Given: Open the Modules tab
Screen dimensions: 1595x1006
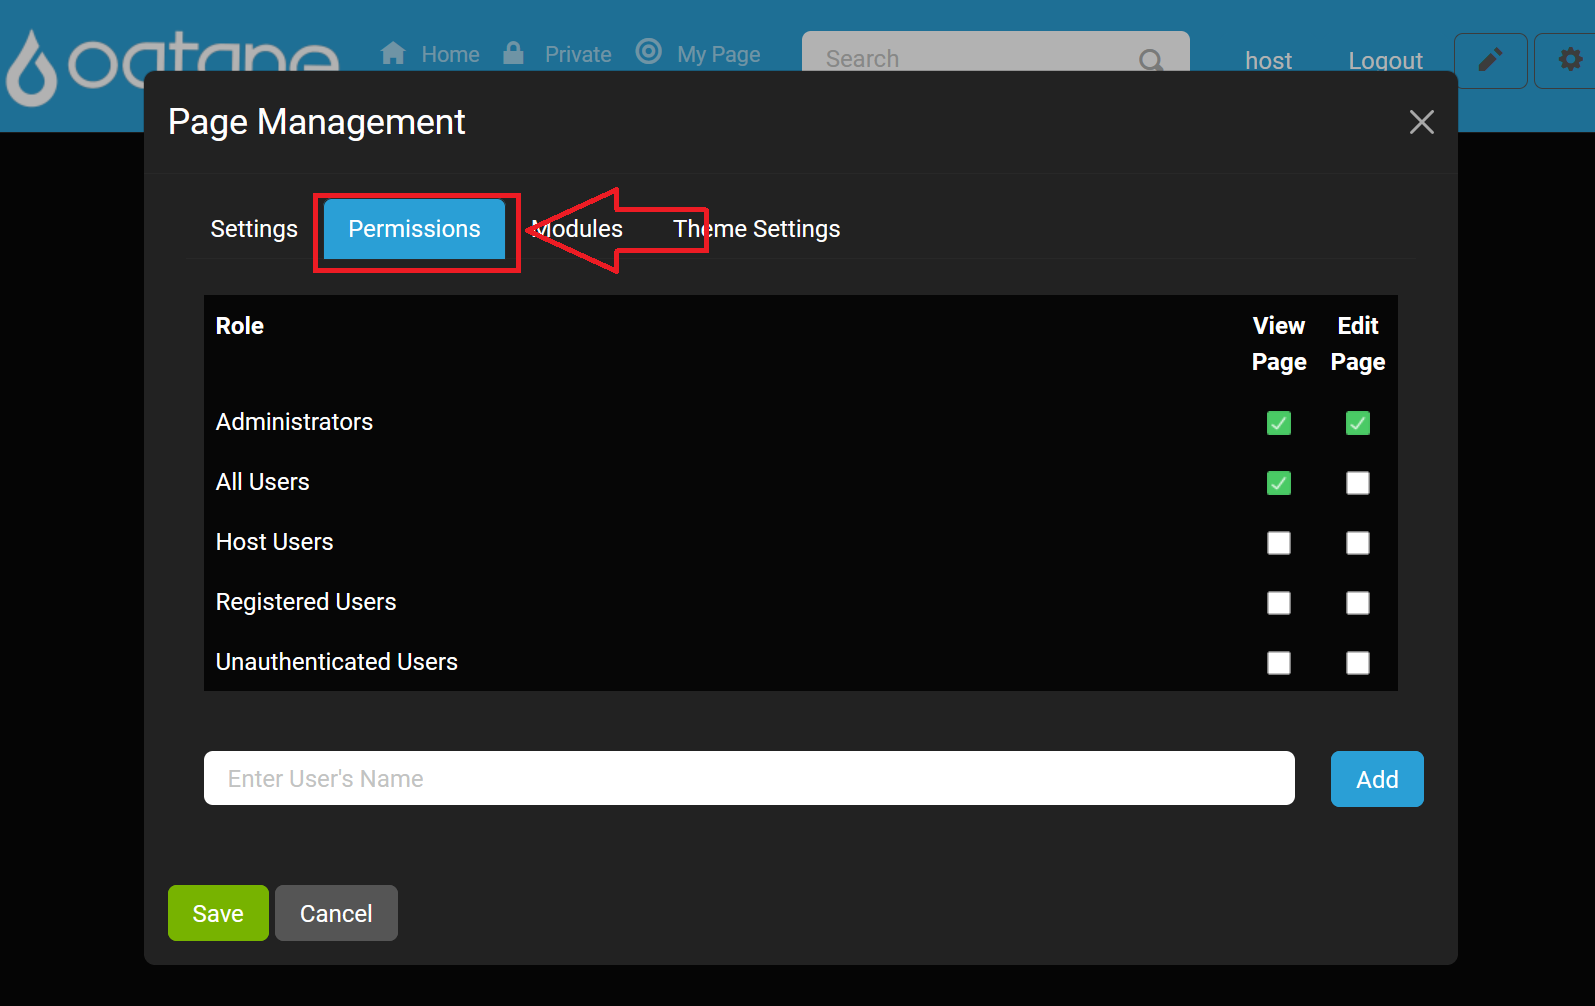Looking at the screenshot, I should (577, 229).
